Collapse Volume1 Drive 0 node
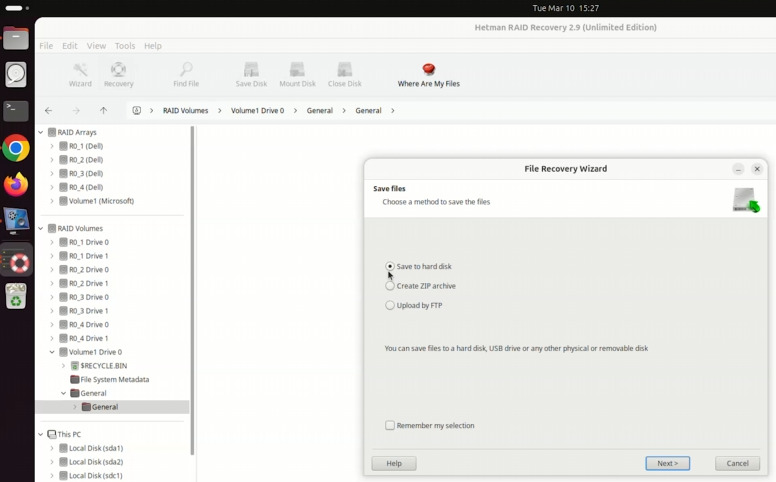 52,352
